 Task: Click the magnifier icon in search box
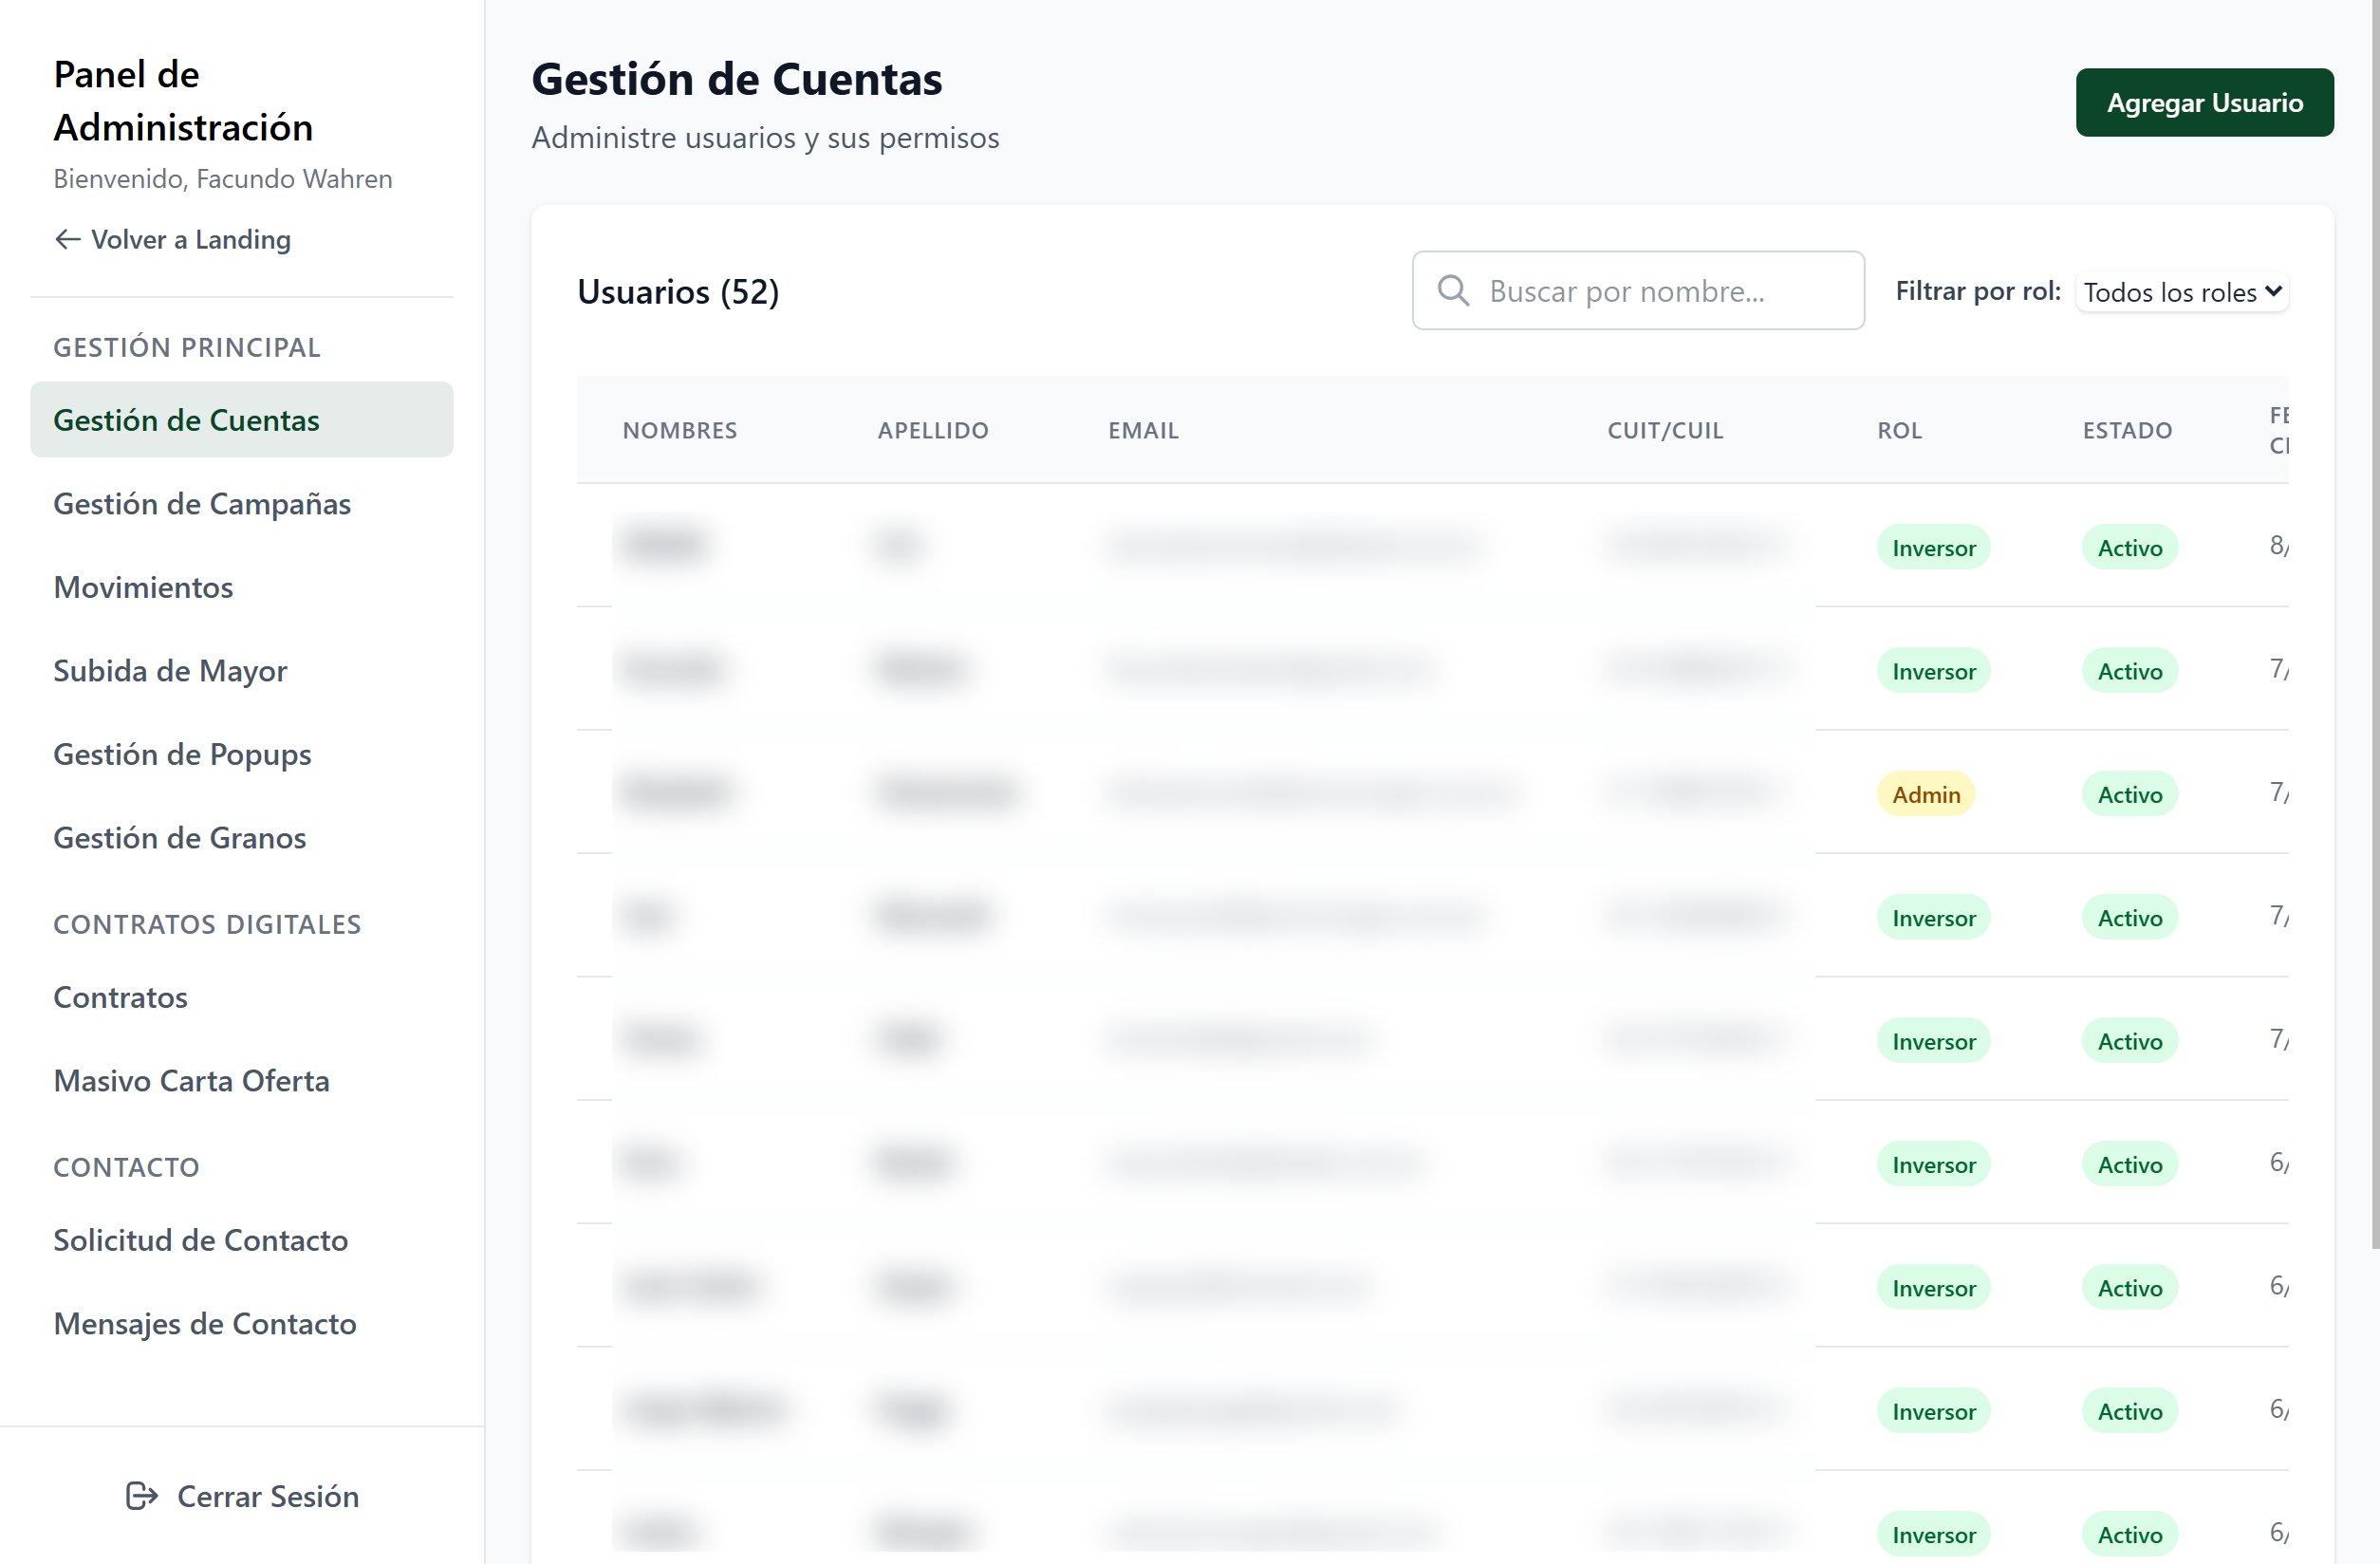click(1452, 291)
